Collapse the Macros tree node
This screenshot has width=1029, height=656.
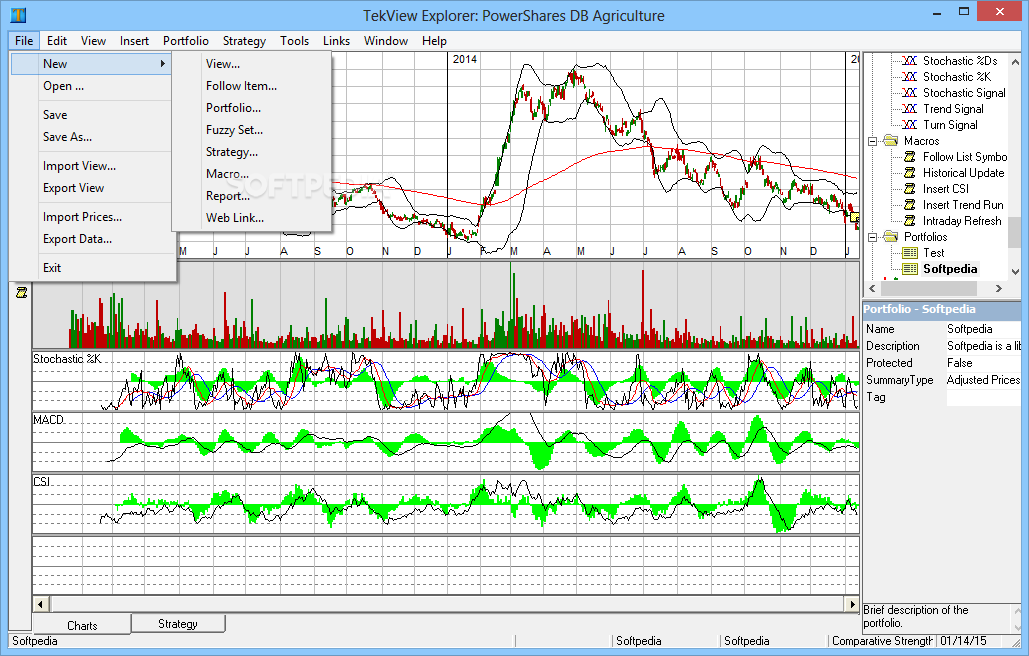click(872, 141)
